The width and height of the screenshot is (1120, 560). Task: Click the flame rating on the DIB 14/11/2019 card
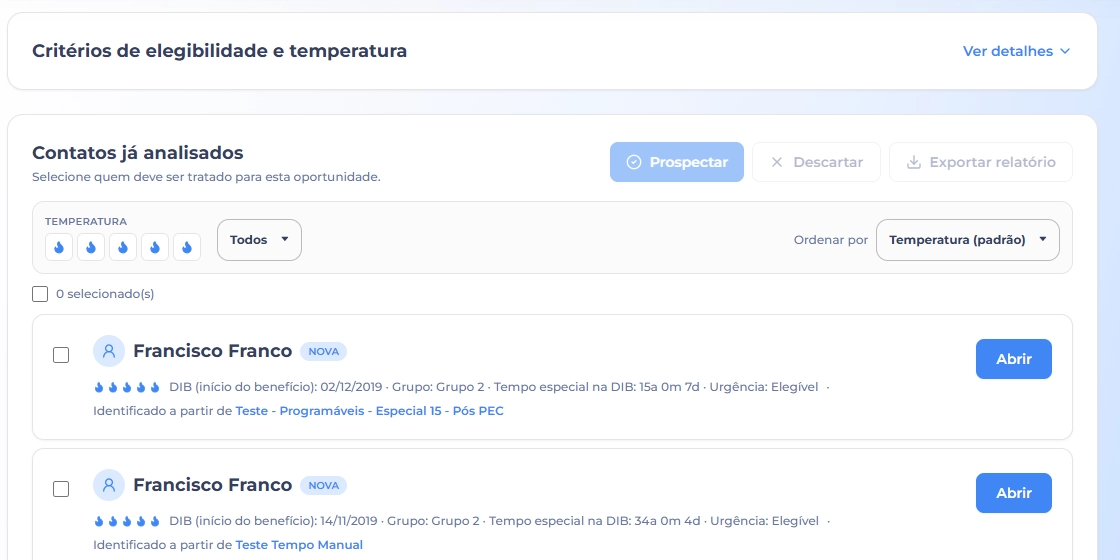tap(129, 521)
